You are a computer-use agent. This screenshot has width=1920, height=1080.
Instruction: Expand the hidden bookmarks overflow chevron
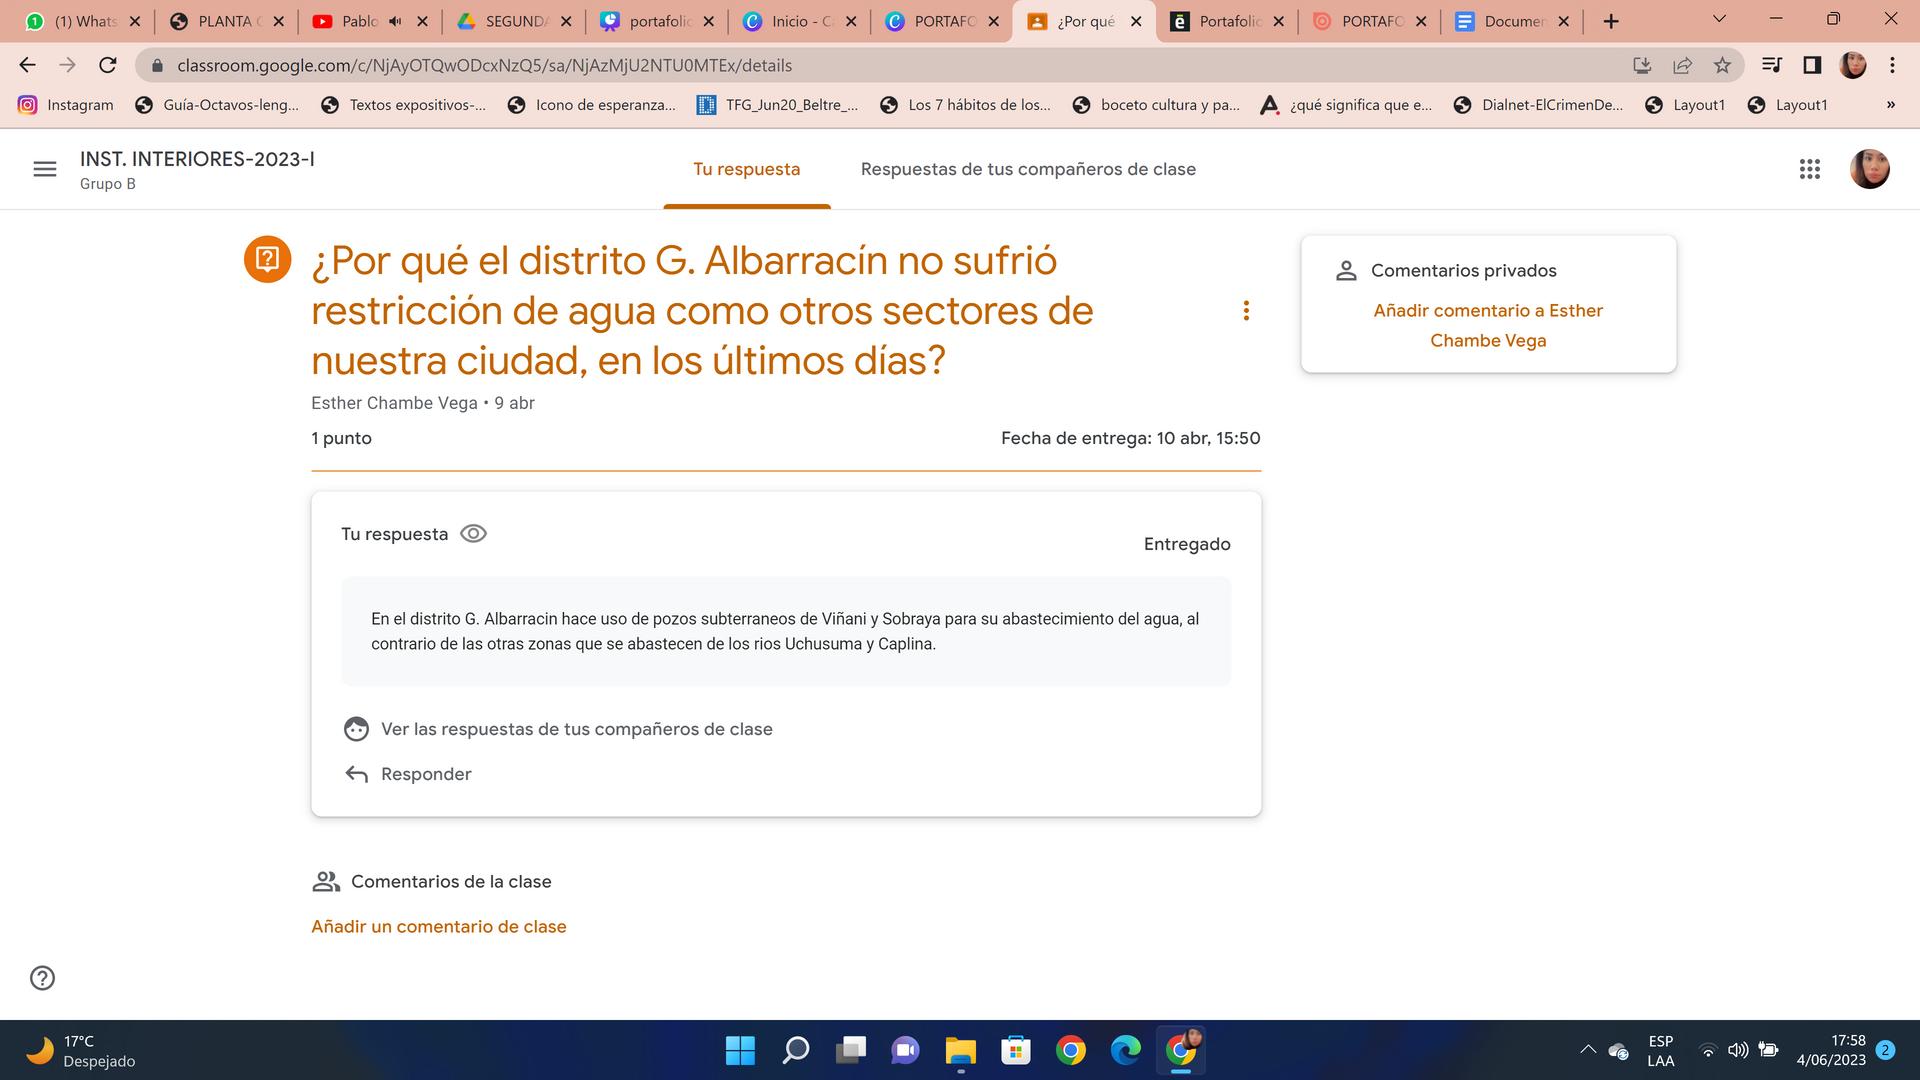pos(1890,105)
